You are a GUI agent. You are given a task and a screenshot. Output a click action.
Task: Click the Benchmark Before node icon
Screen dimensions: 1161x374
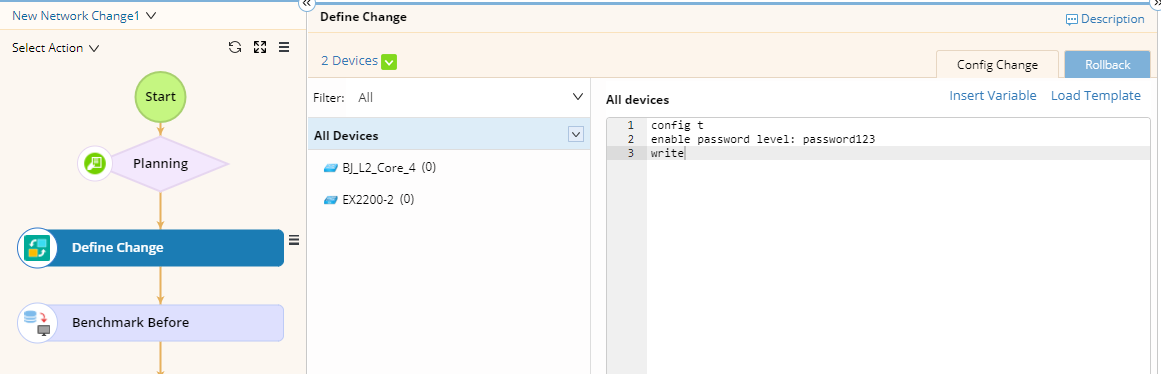point(36,323)
